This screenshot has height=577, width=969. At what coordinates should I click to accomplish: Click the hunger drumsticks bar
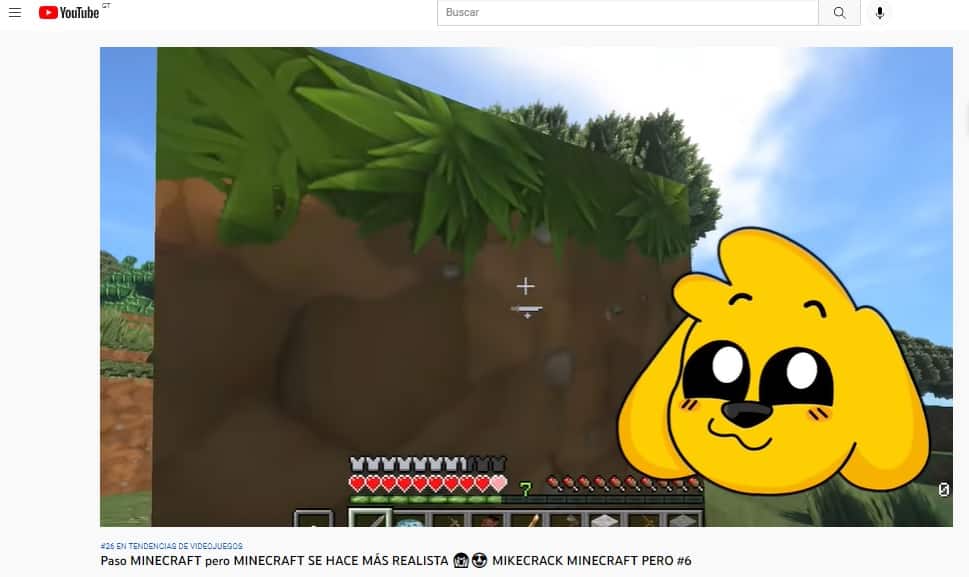[625, 484]
